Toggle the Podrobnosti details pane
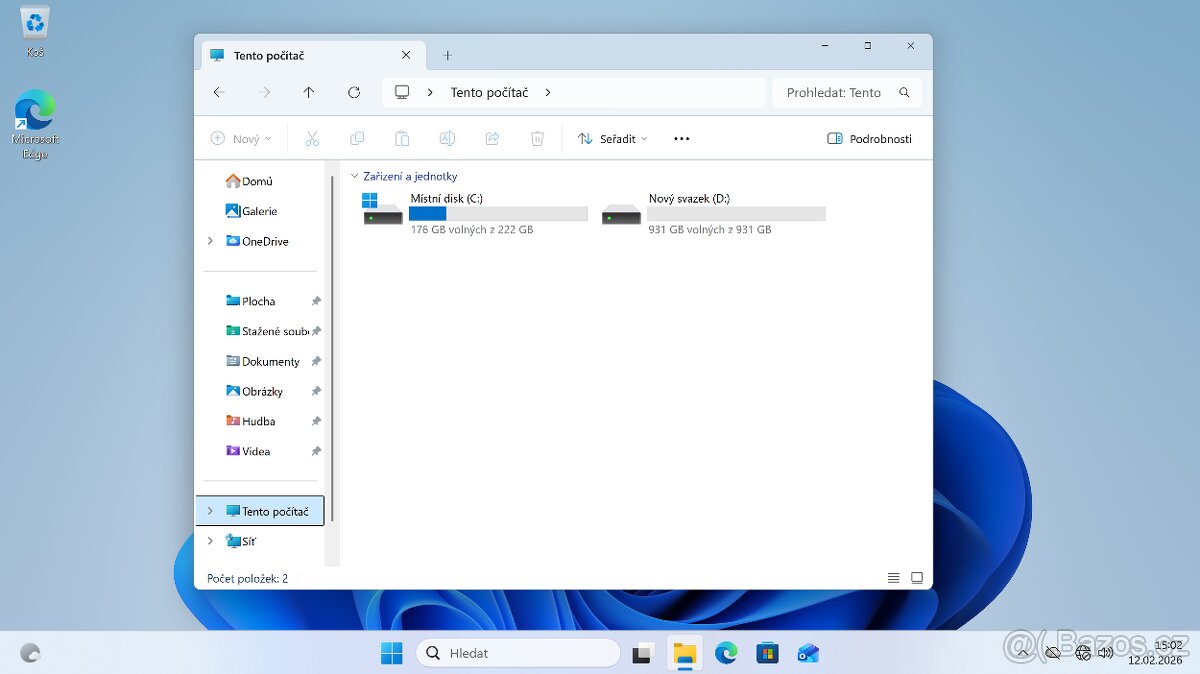This screenshot has height=674, width=1200. coord(869,139)
